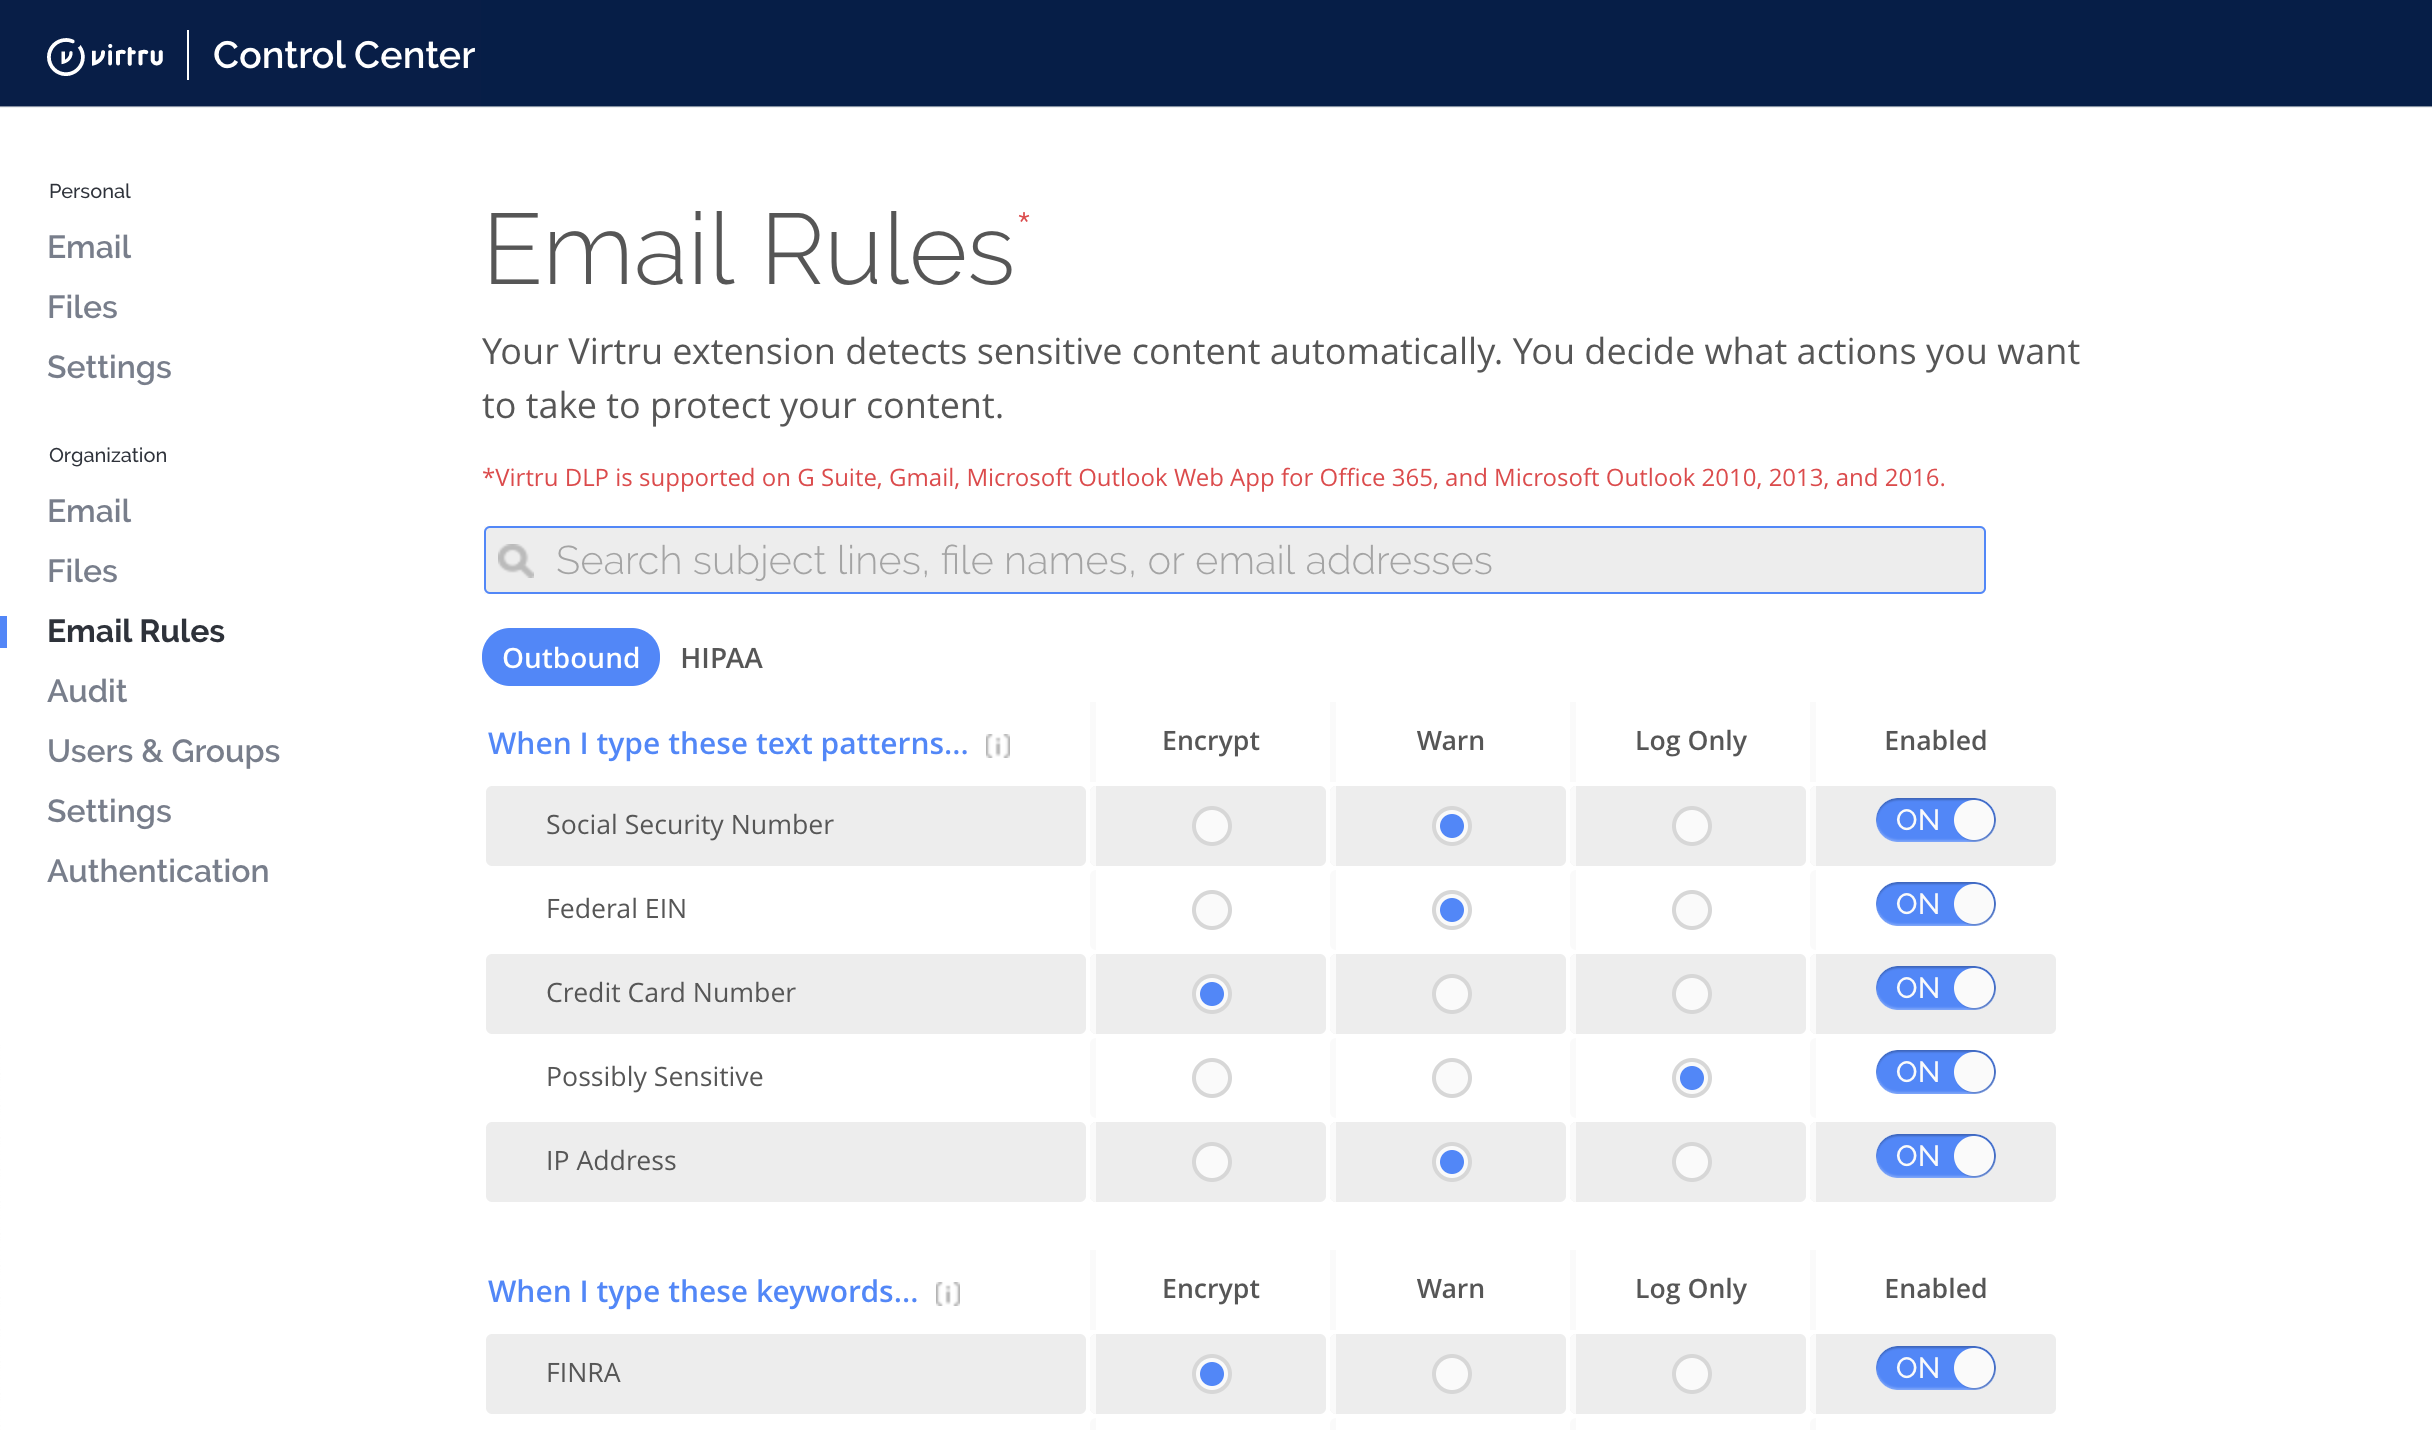The width and height of the screenshot is (2432, 1430).
Task: Toggle the IP Address rule off
Action: tap(1935, 1156)
